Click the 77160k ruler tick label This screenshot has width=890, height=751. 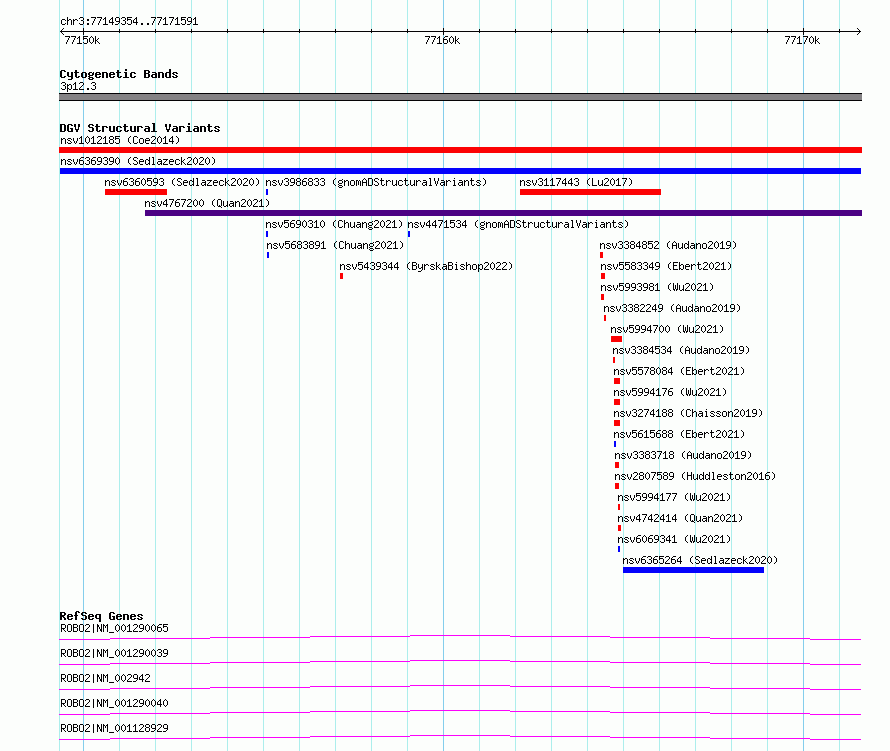[442, 40]
